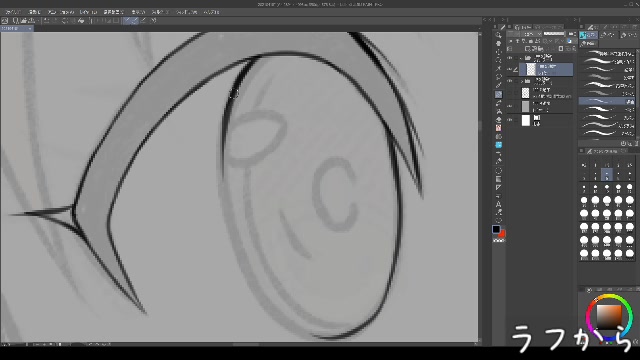Select the magic wand Auto select tool
The image size is (640, 360).
tap(498, 69)
